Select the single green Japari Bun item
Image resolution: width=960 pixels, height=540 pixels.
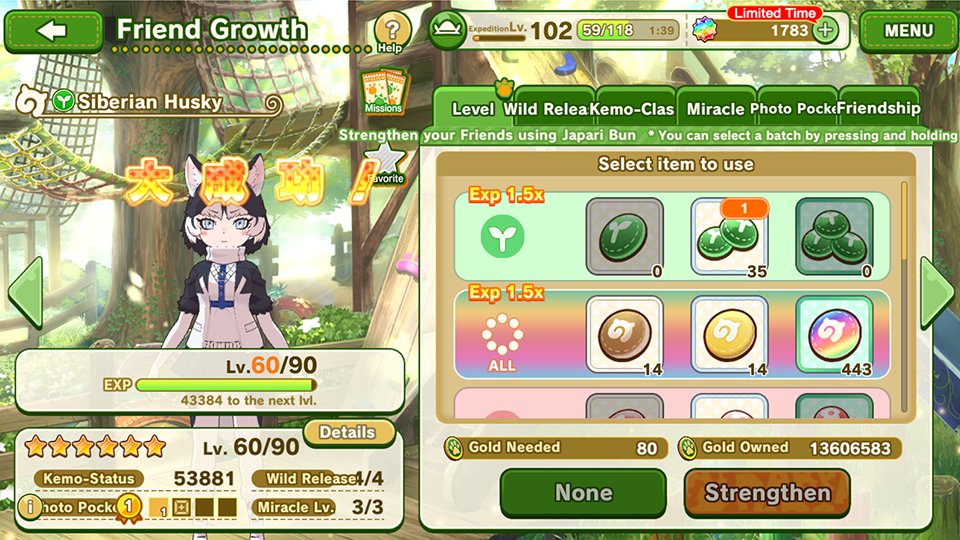click(x=624, y=237)
